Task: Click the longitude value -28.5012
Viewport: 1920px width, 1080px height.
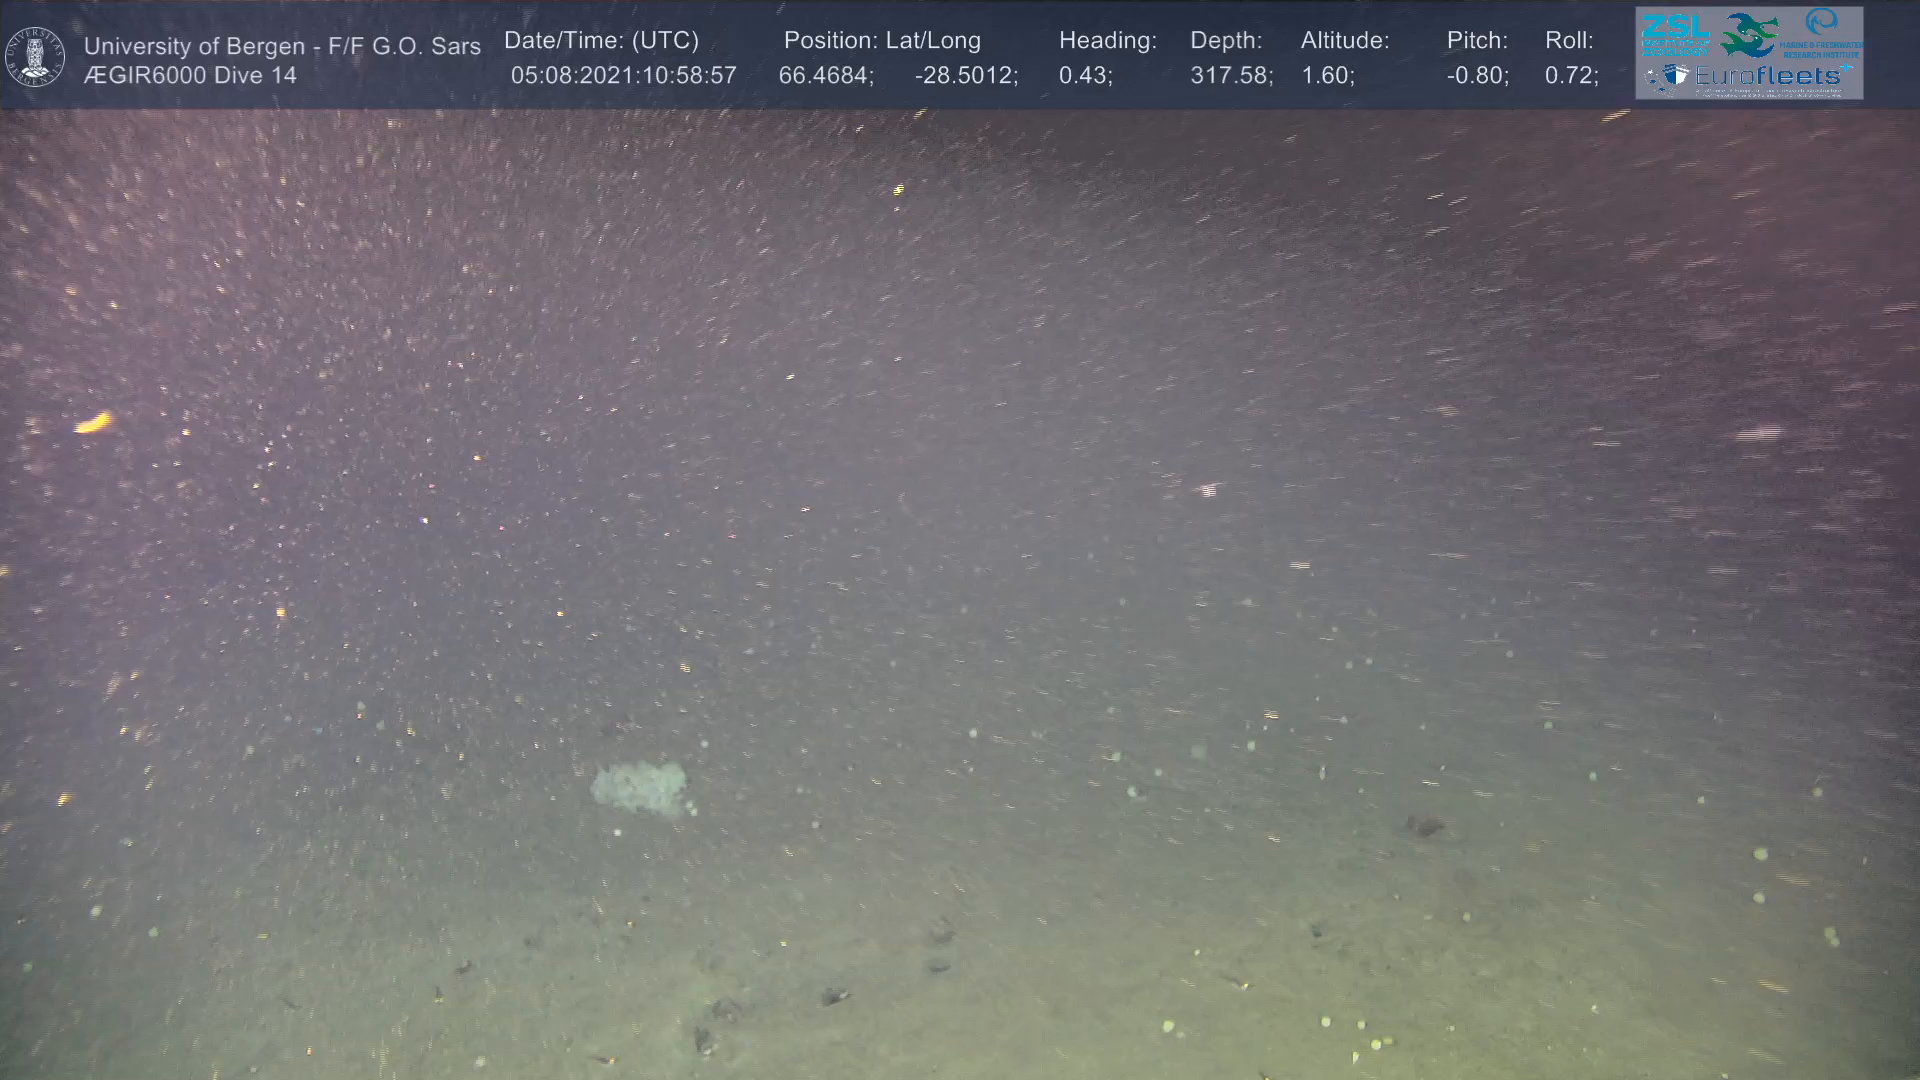Action: point(966,75)
